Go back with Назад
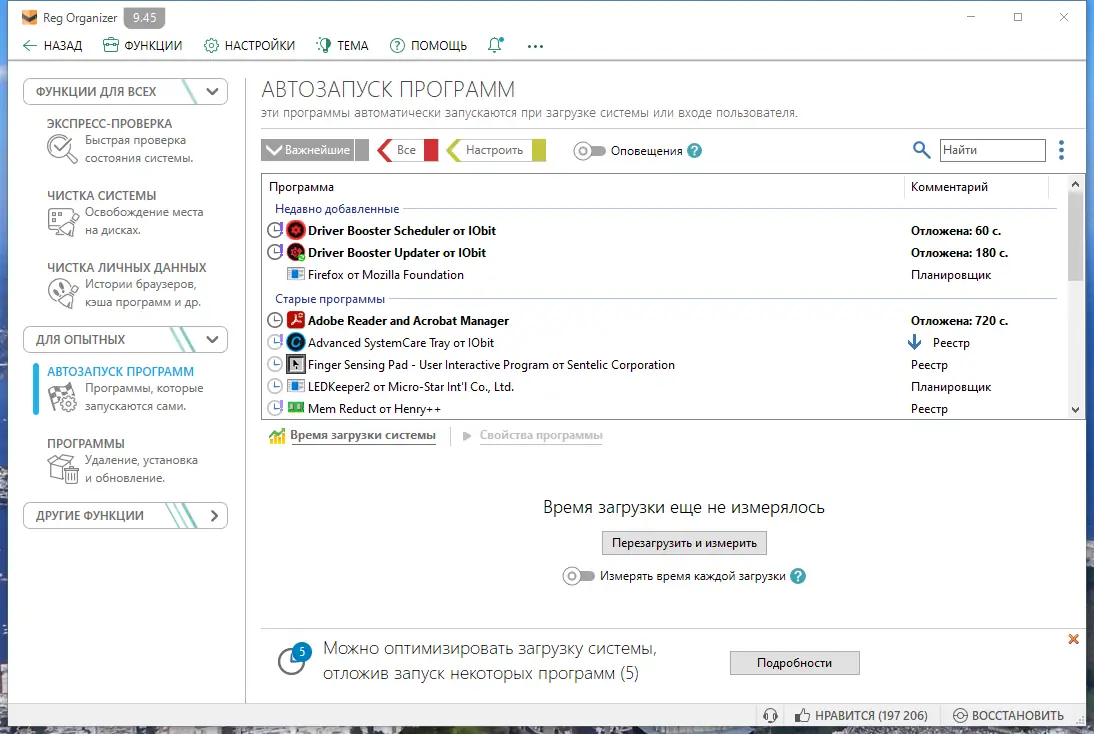This screenshot has height=734, width=1094. [52, 45]
